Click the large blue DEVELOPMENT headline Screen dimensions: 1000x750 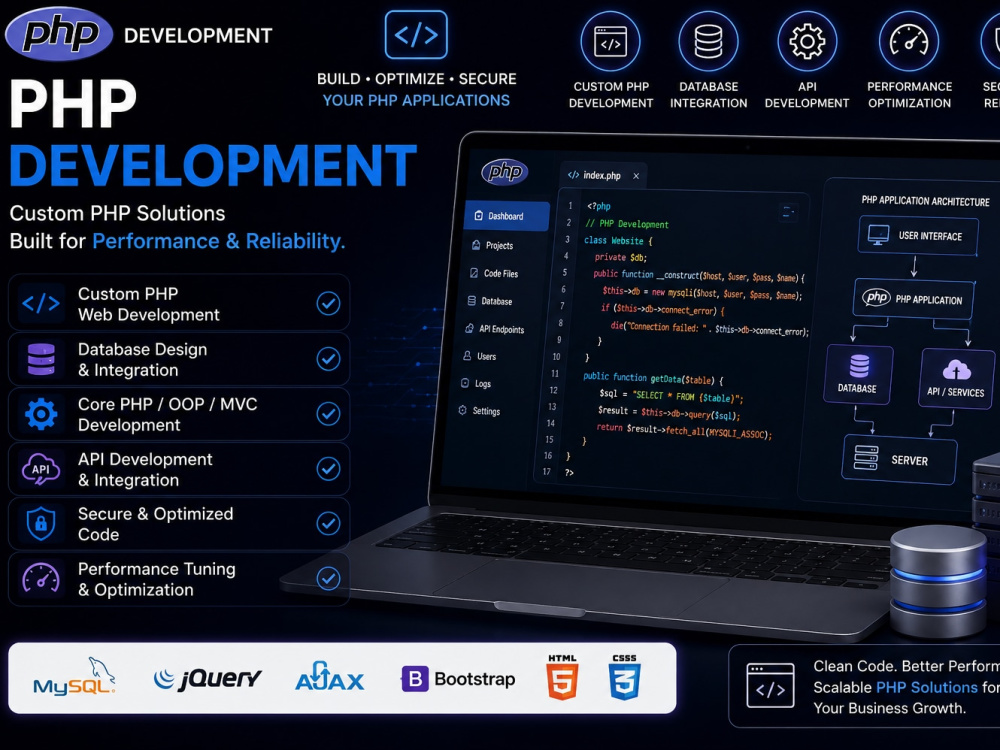[x=214, y=165]
